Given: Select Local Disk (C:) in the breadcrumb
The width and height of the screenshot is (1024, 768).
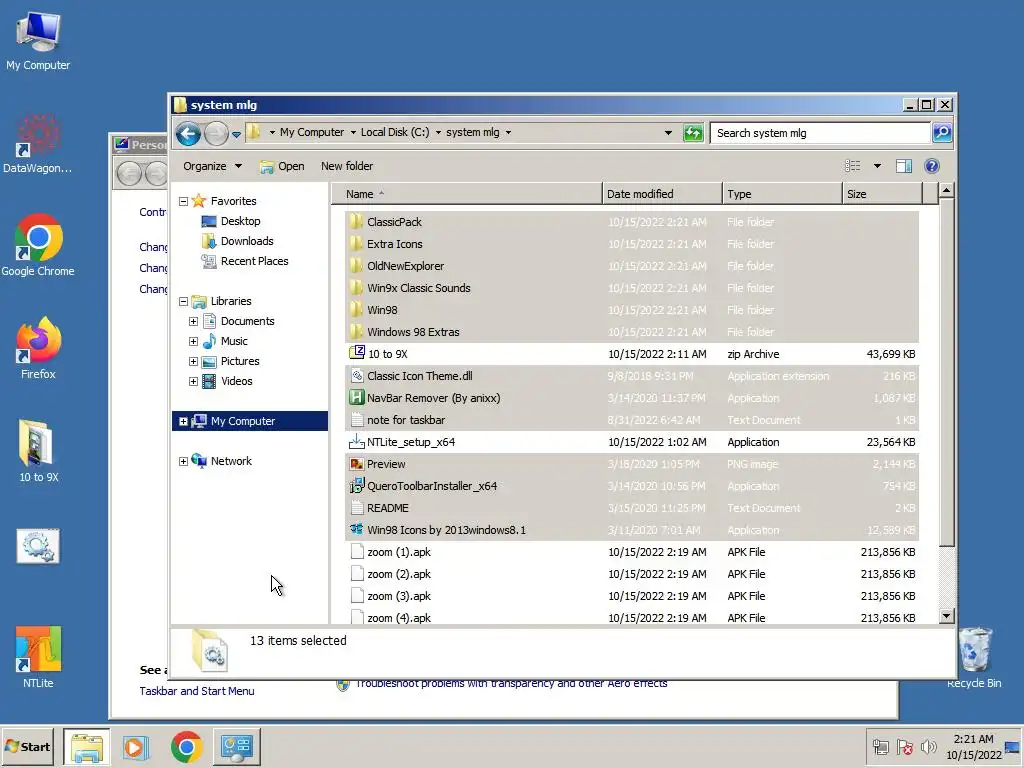Looking at the screenshot, I should click(395, 132).
